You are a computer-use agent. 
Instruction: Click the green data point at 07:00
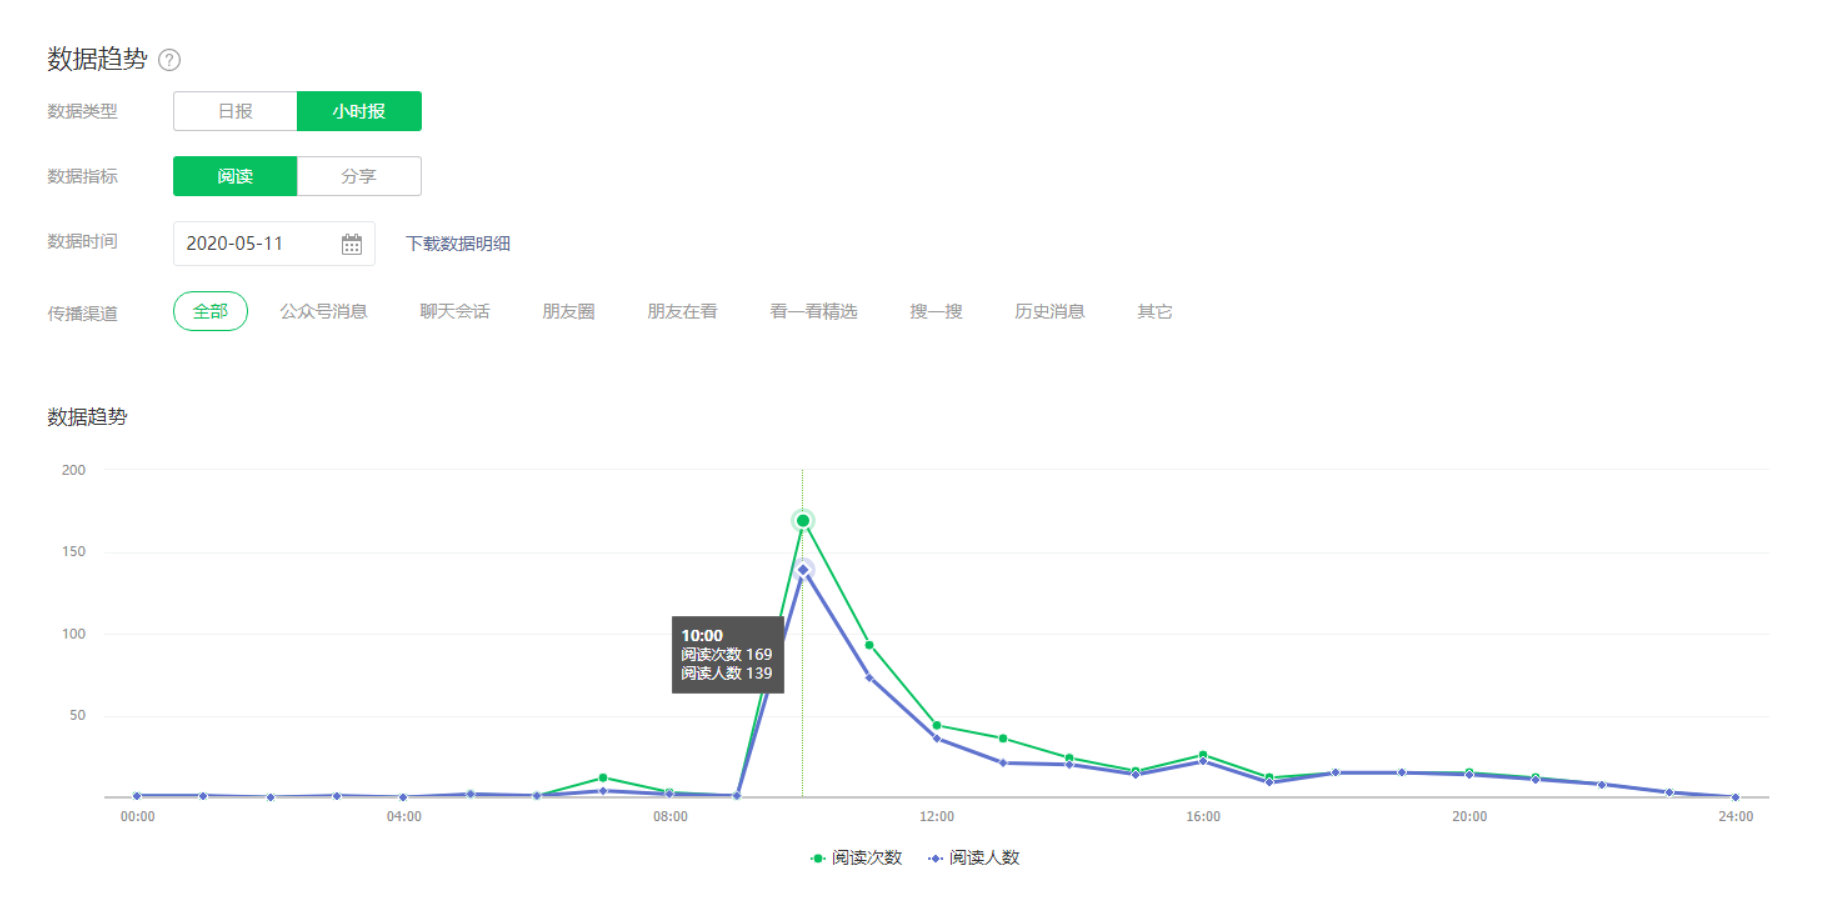603,778
